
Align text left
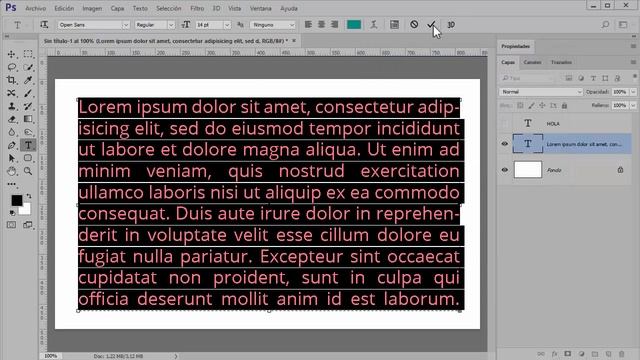(x=308, y=25)
